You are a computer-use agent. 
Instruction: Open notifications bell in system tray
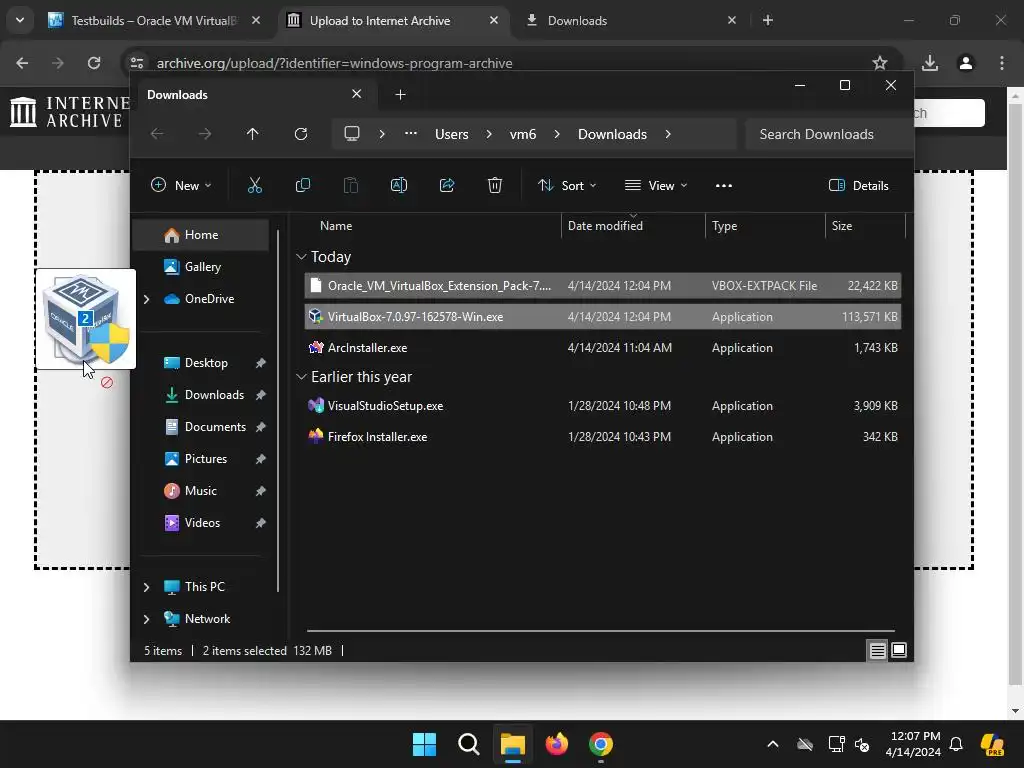click(956, 744)
